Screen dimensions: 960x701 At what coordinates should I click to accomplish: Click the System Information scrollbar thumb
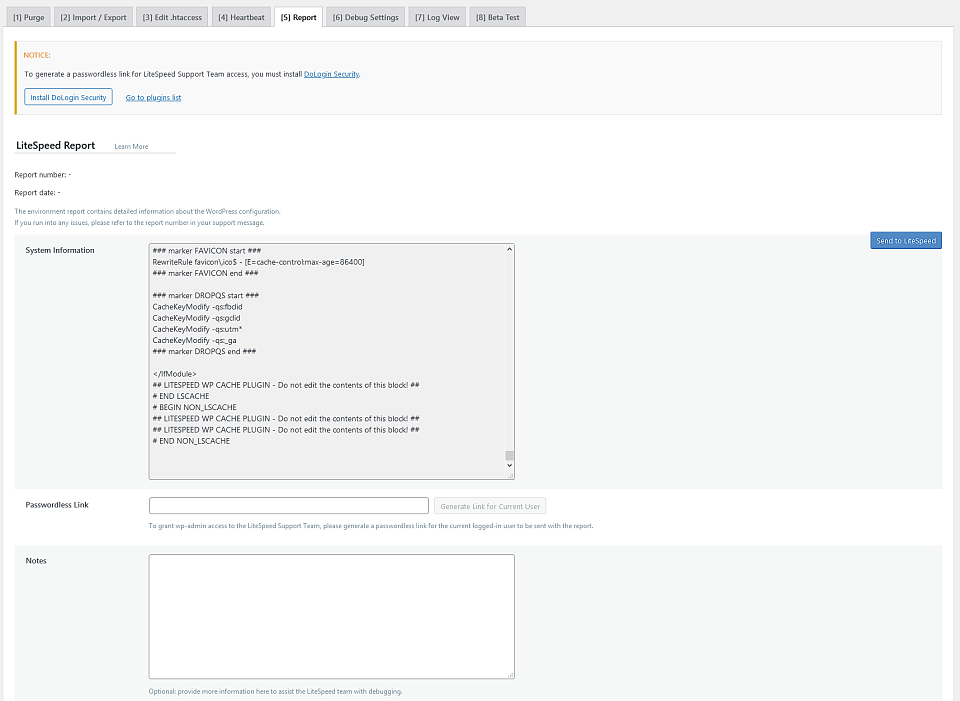tap(509, 455)
